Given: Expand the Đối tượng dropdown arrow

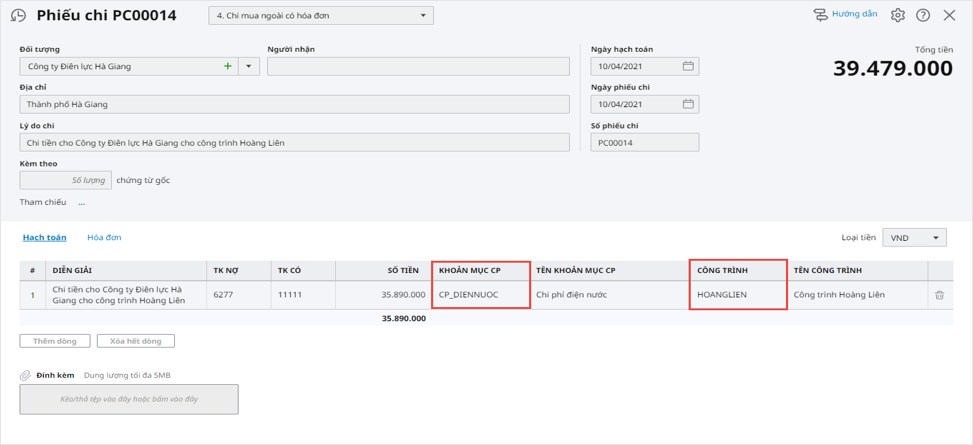Looking at the screenshot, I should 249,67.
